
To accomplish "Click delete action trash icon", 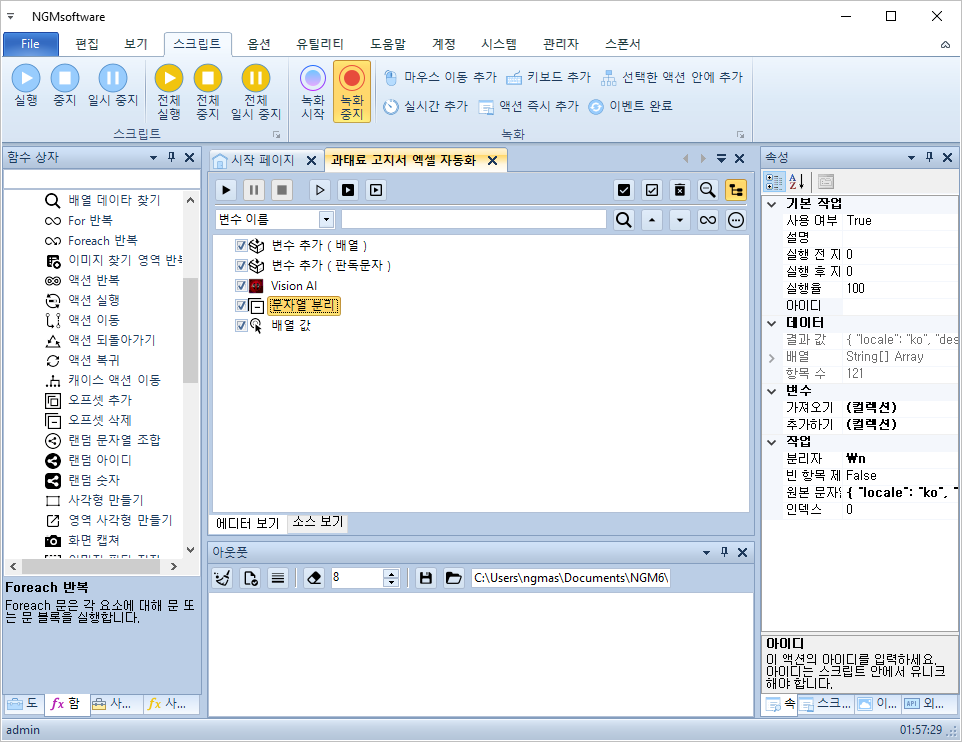I will pos(680,190).
